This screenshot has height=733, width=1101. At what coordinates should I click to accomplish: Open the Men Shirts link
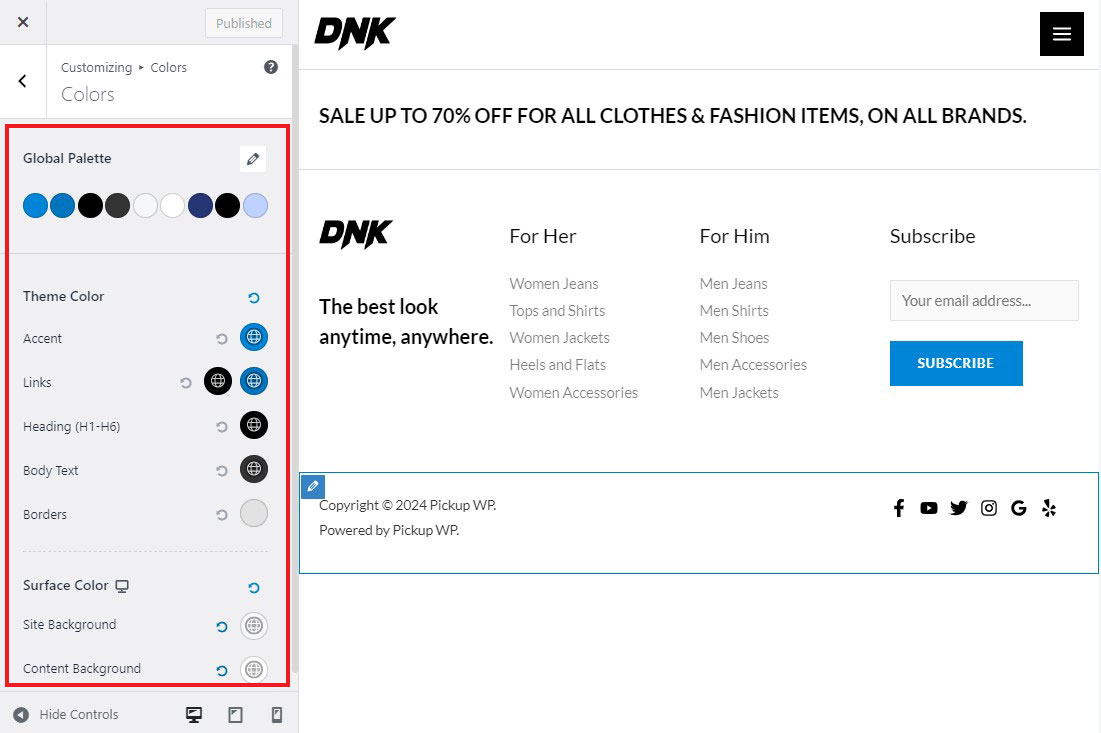734,310
